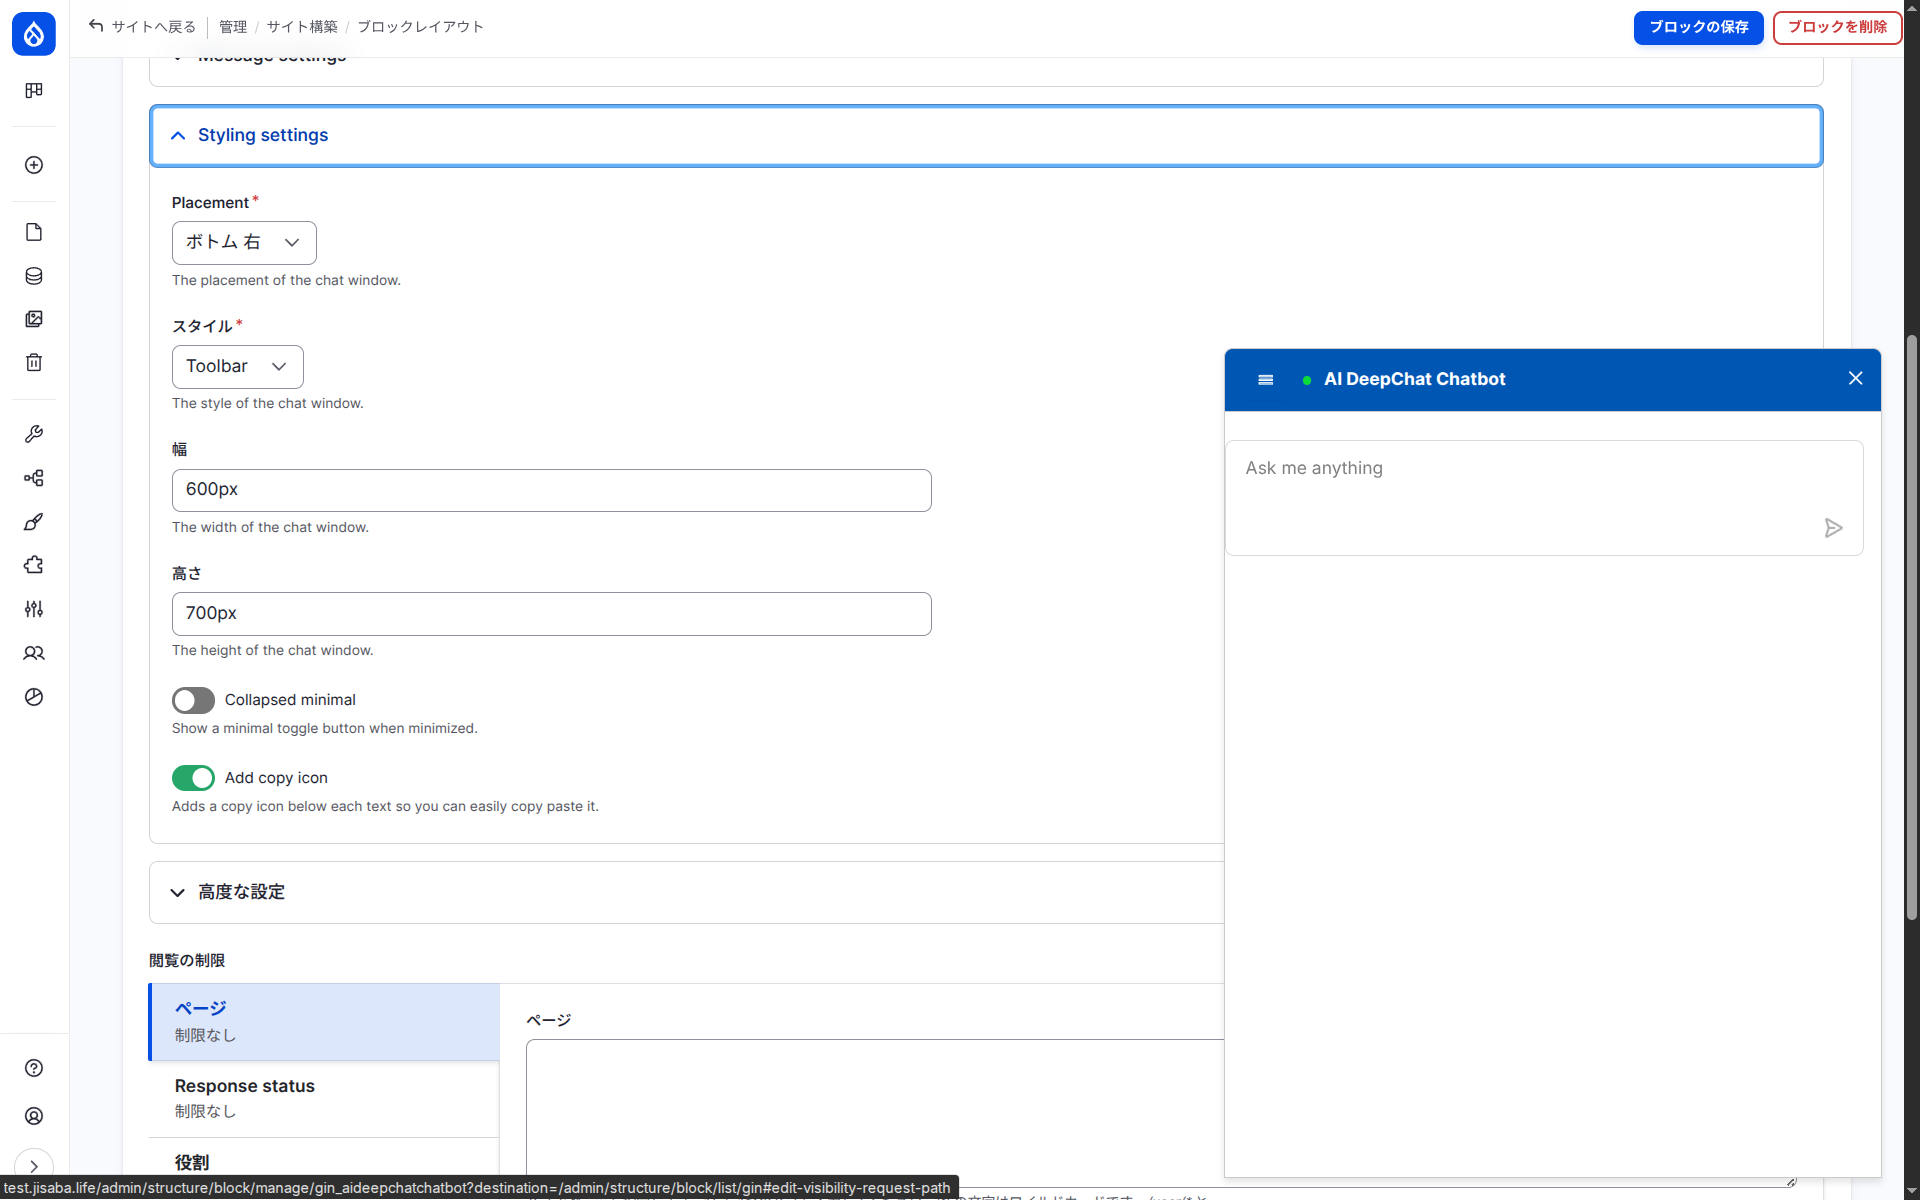Open the Media sidebar icon

34,319
